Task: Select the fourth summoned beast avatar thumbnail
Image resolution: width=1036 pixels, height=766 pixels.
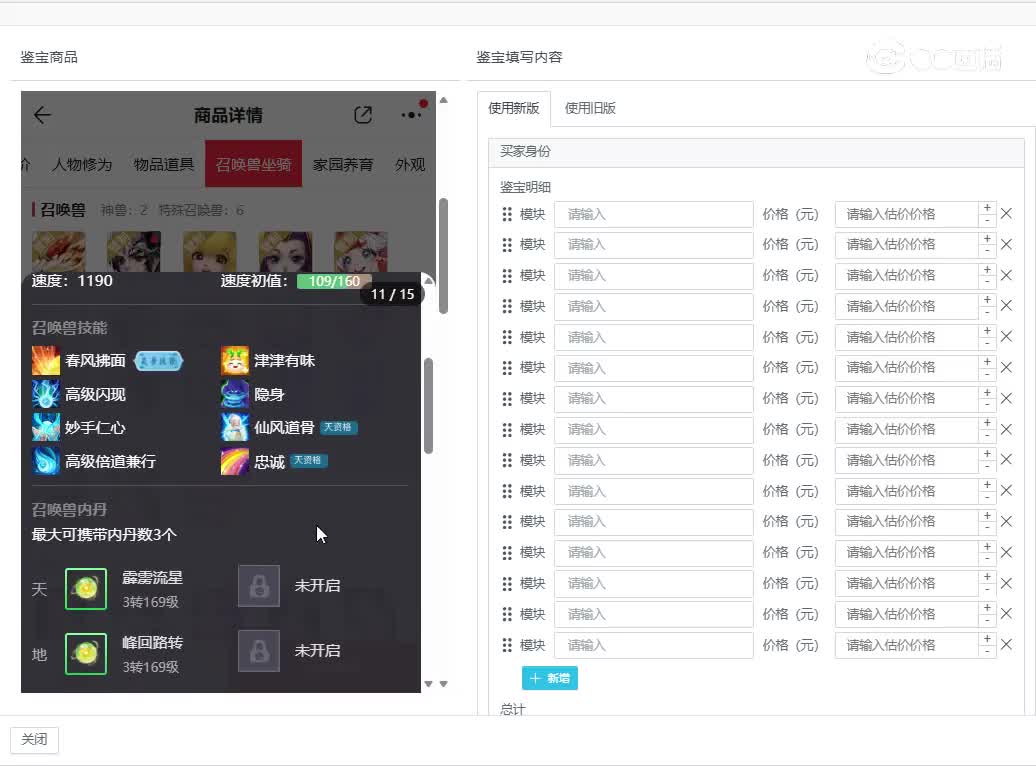Action: [285, 251]
